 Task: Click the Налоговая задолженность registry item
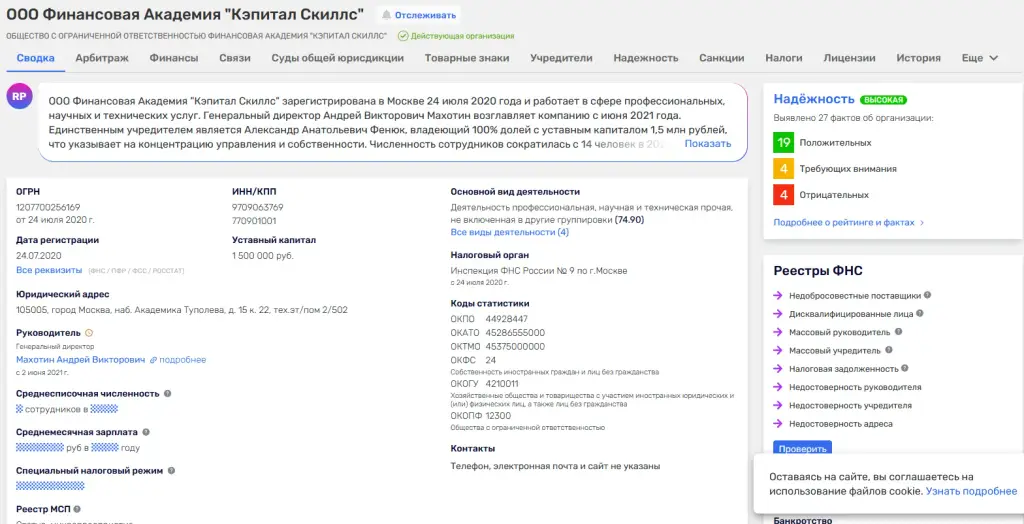coord(843,368)
